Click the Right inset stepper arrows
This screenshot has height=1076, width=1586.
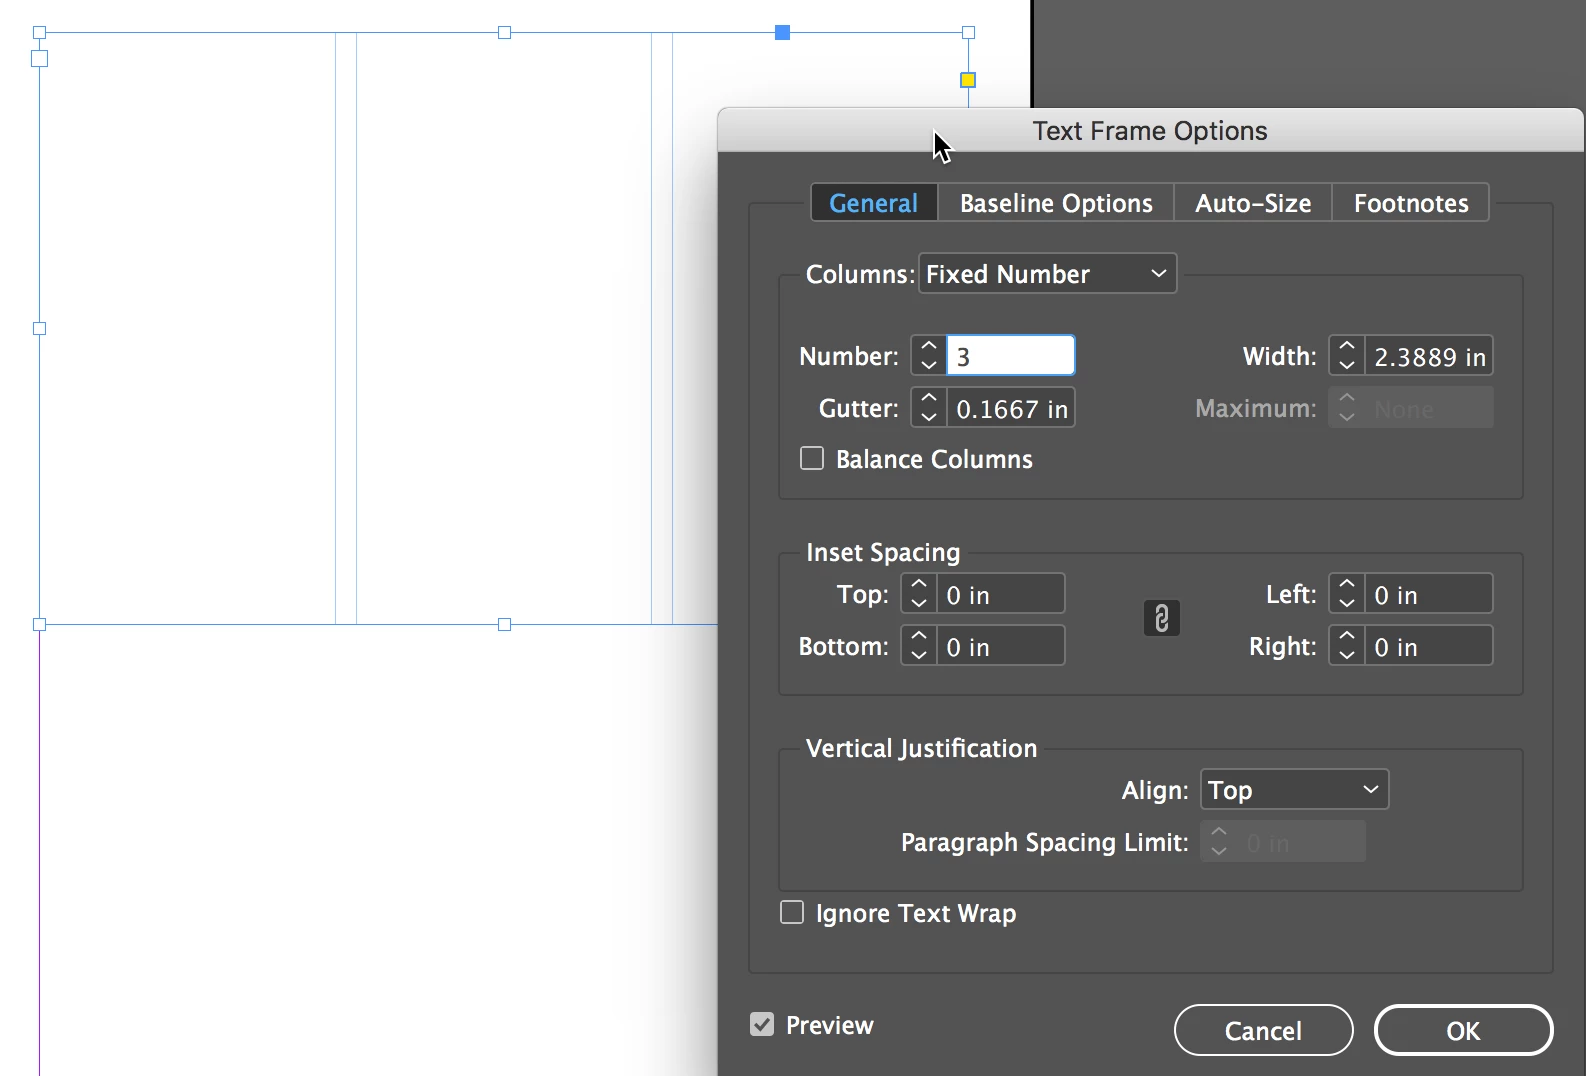1347,645
